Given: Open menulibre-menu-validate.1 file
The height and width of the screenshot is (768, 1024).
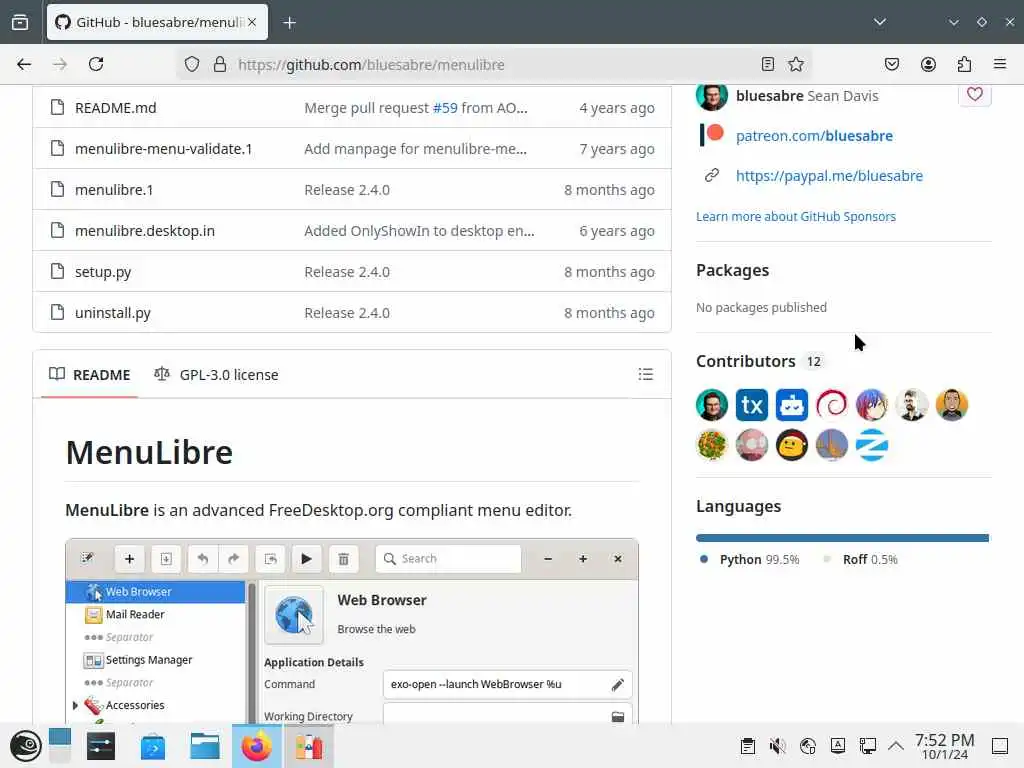Looking at the screenshot, I should 163,149.
